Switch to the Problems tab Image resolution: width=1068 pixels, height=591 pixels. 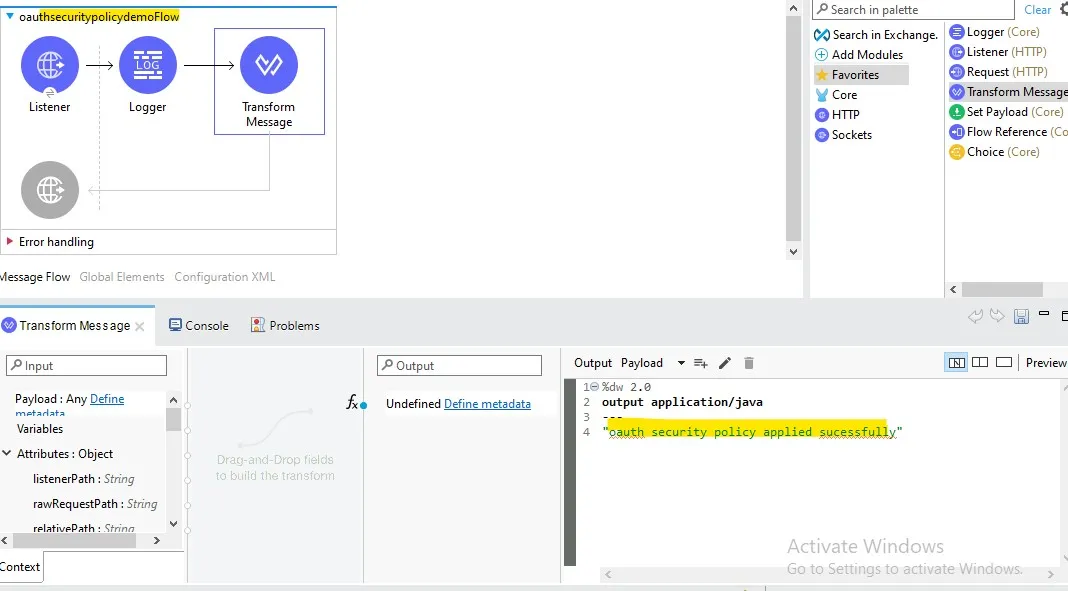285,325
